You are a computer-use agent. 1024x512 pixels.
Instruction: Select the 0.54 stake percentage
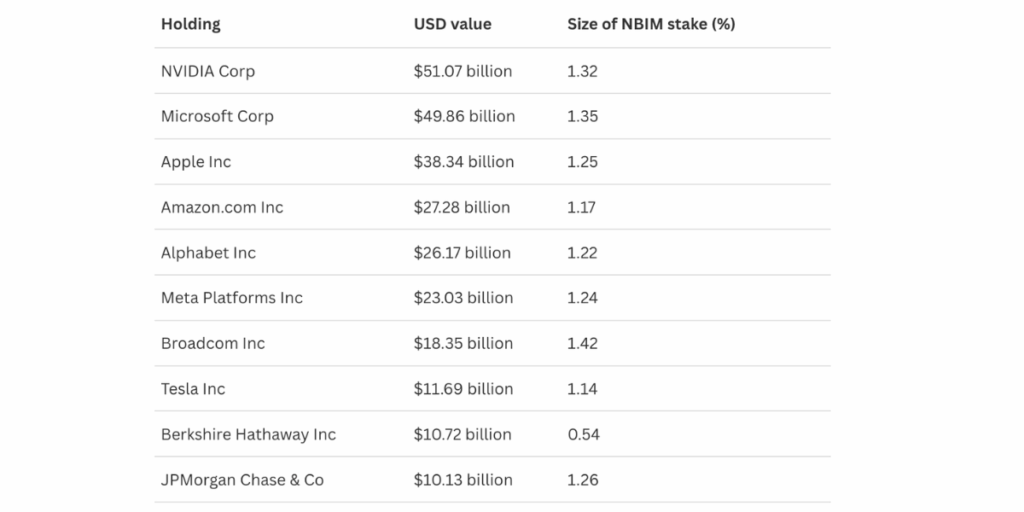click(x=582, y=434)
